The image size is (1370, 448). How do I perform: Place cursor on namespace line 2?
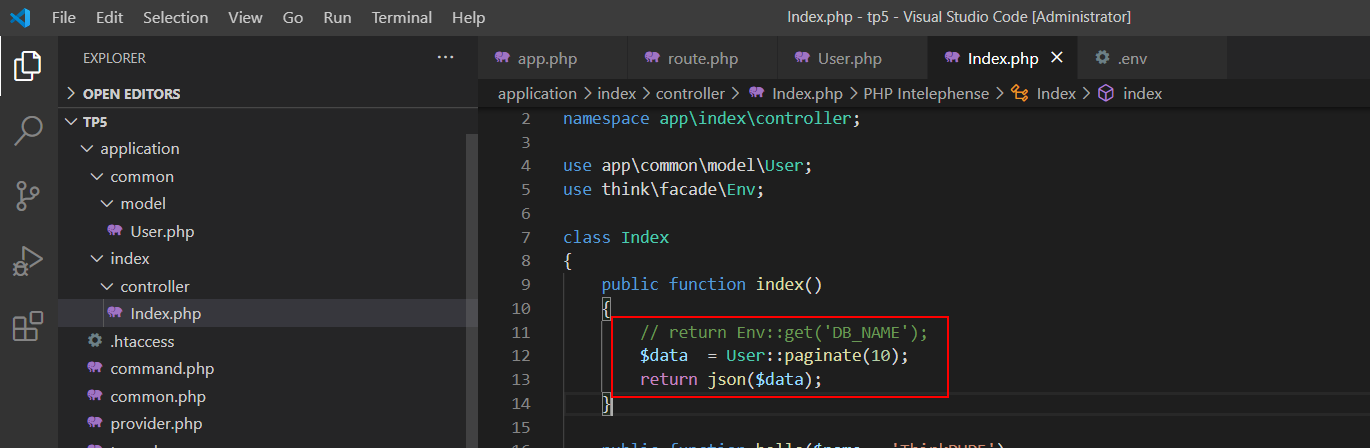click(711, 119)
